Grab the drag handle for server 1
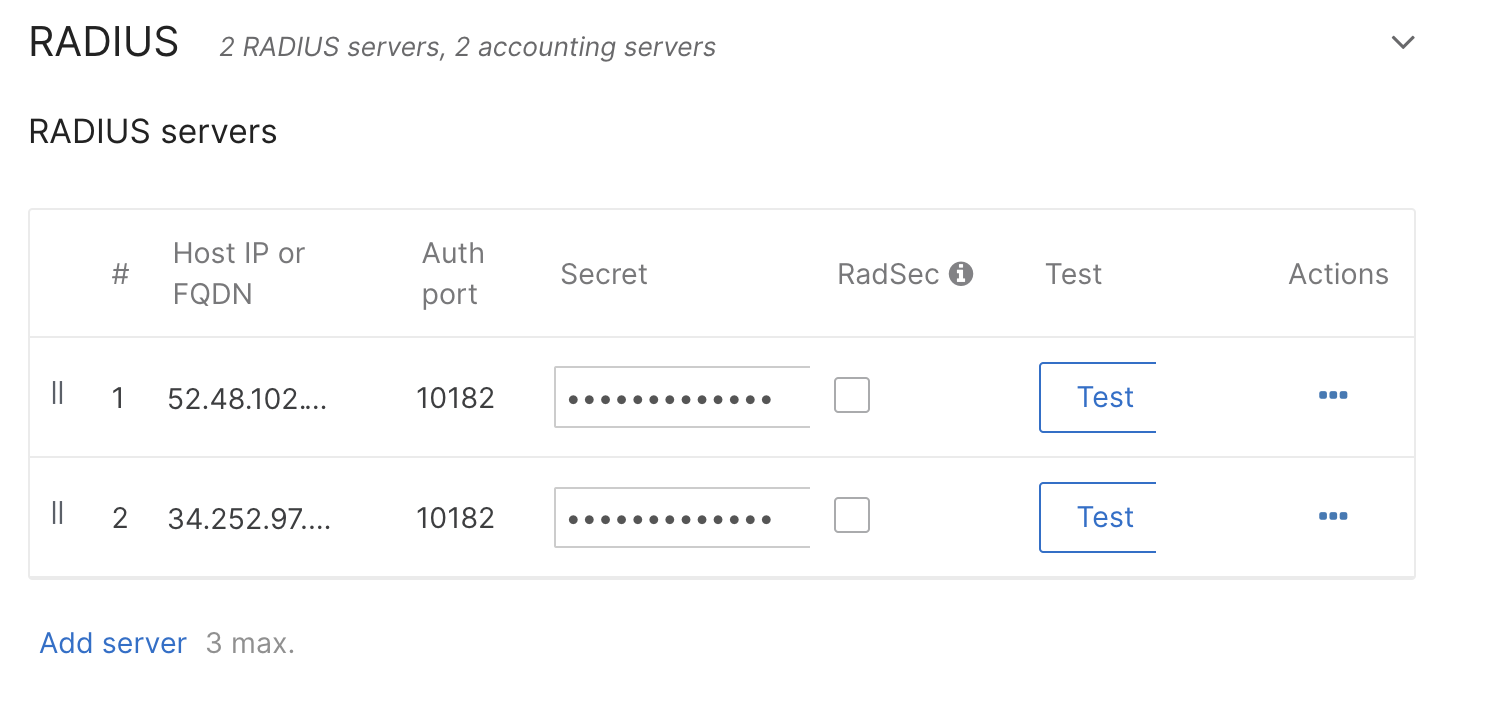This screenshot has height=714, width=1510. click(58, 394)
